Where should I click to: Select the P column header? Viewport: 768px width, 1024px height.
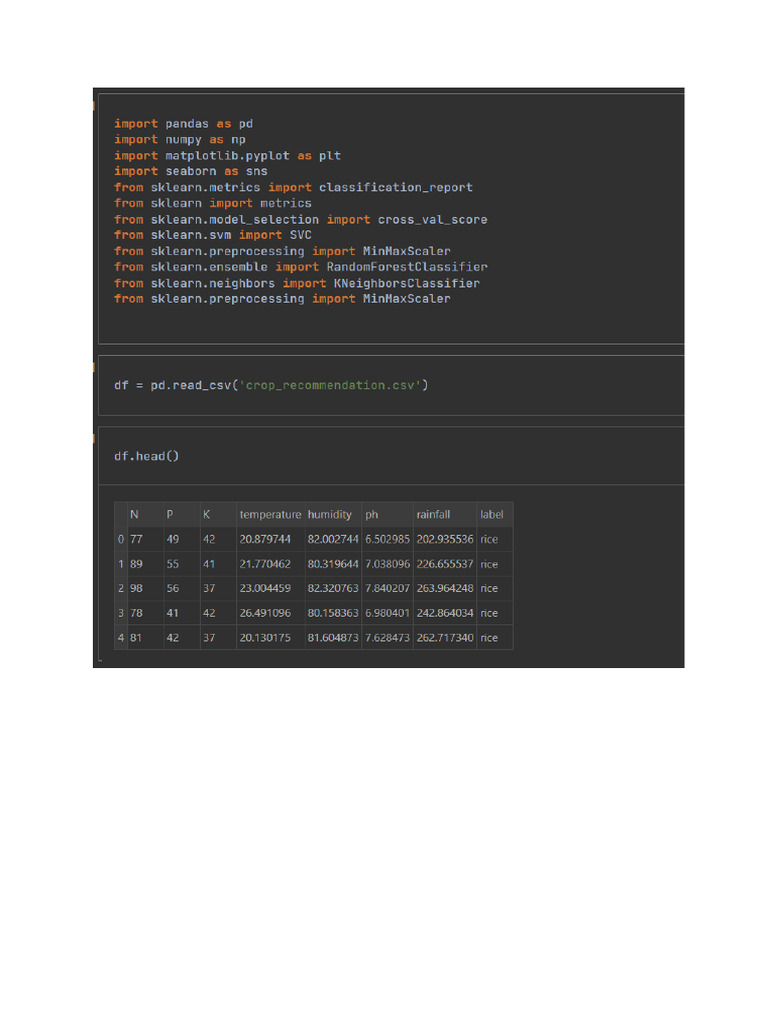[170, 514]
